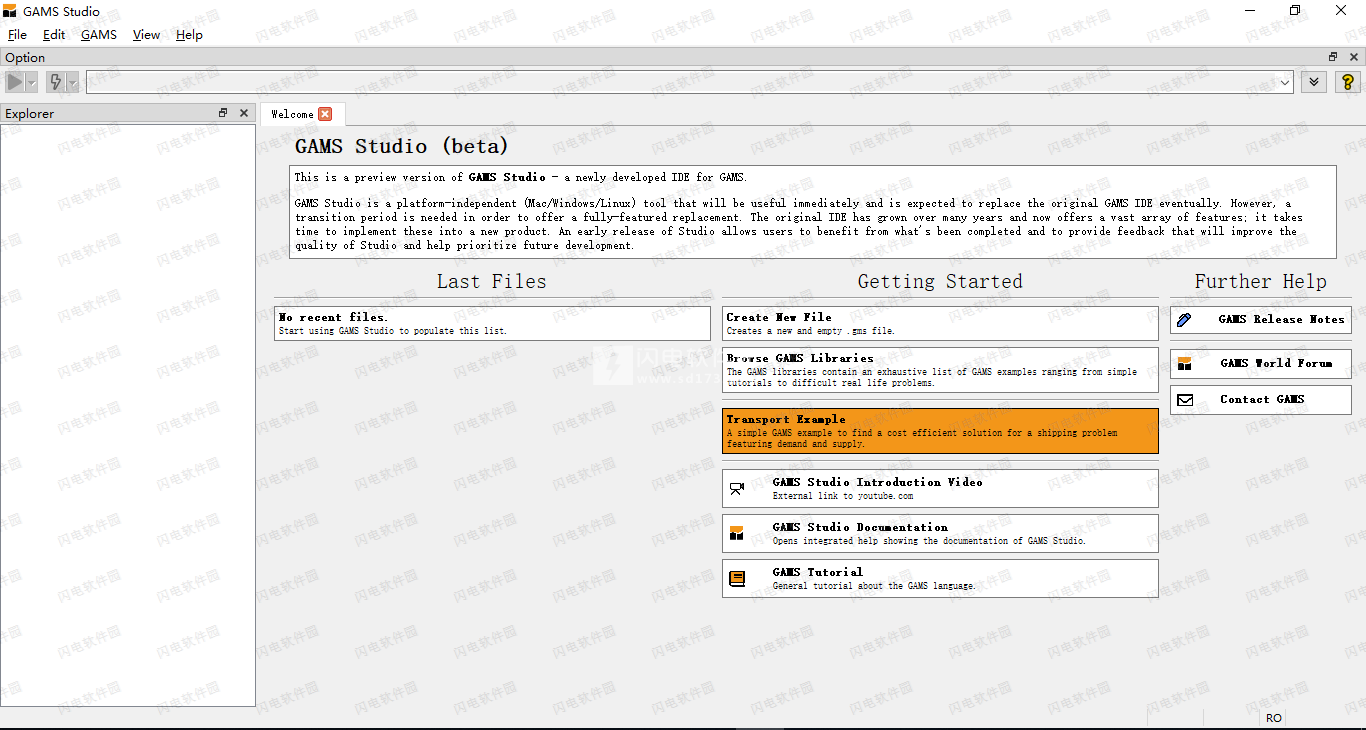
Task: Open the Help menu
Action: click(189, 34)
